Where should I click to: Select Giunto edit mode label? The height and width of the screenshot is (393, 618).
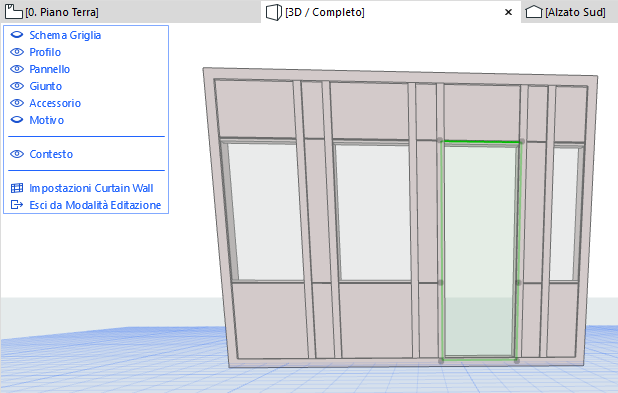[45, 86]
